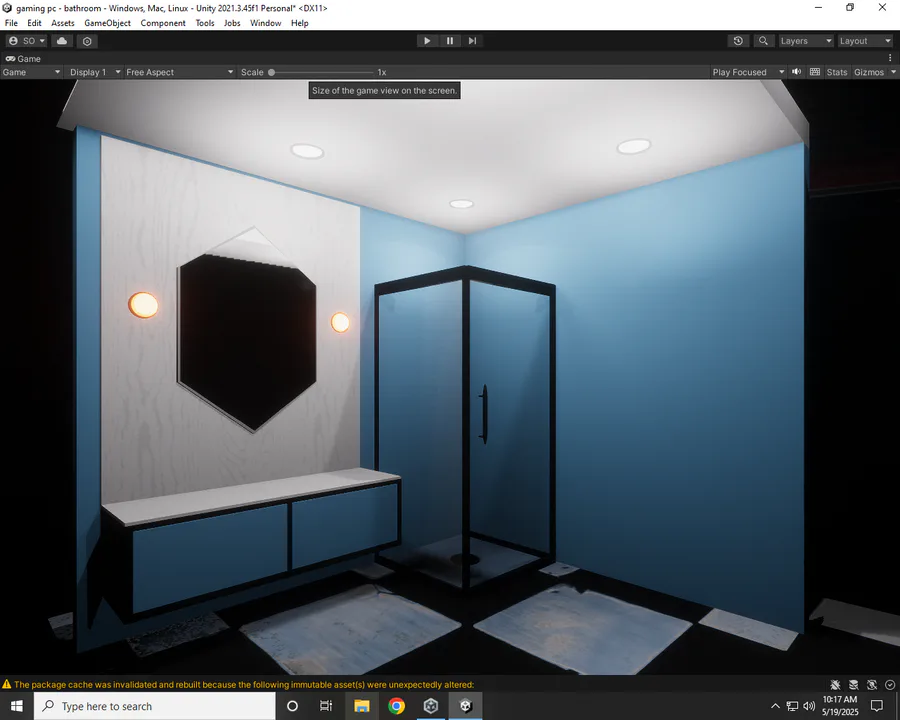The height and width of the screenshot is (720, 900).
Task: Toggle the shortcuts keyboard icon in Game view
Action: tap(814, 72)
